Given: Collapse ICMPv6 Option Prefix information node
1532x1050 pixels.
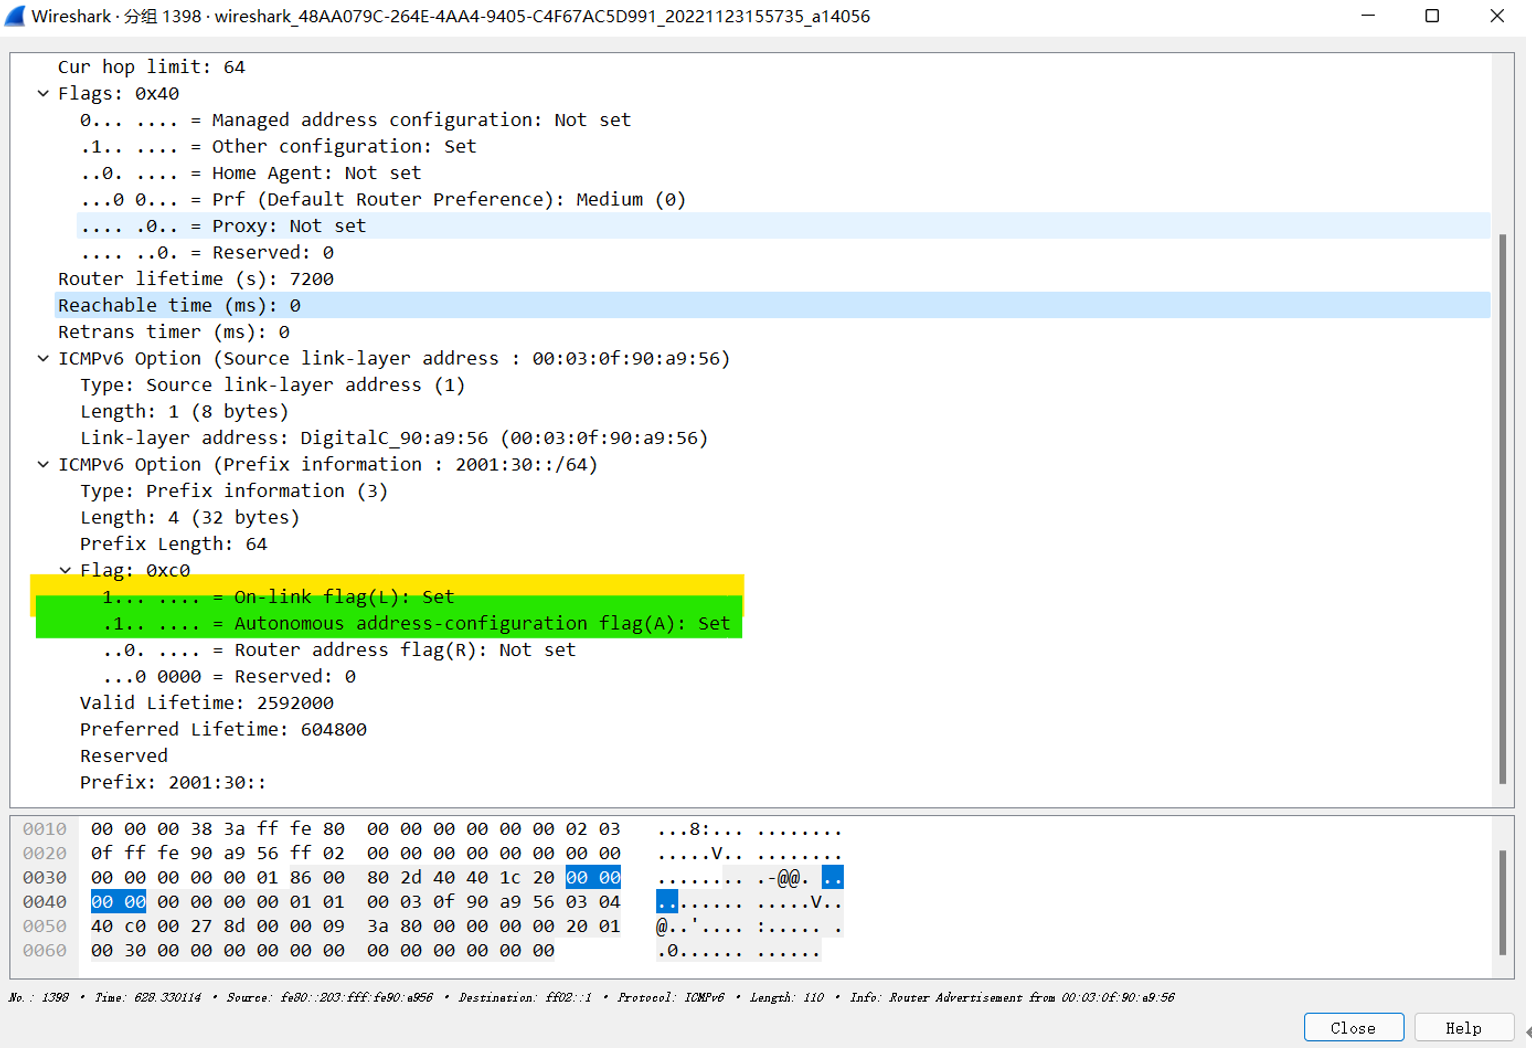Looking at the screenshot, I should (43, 464).
